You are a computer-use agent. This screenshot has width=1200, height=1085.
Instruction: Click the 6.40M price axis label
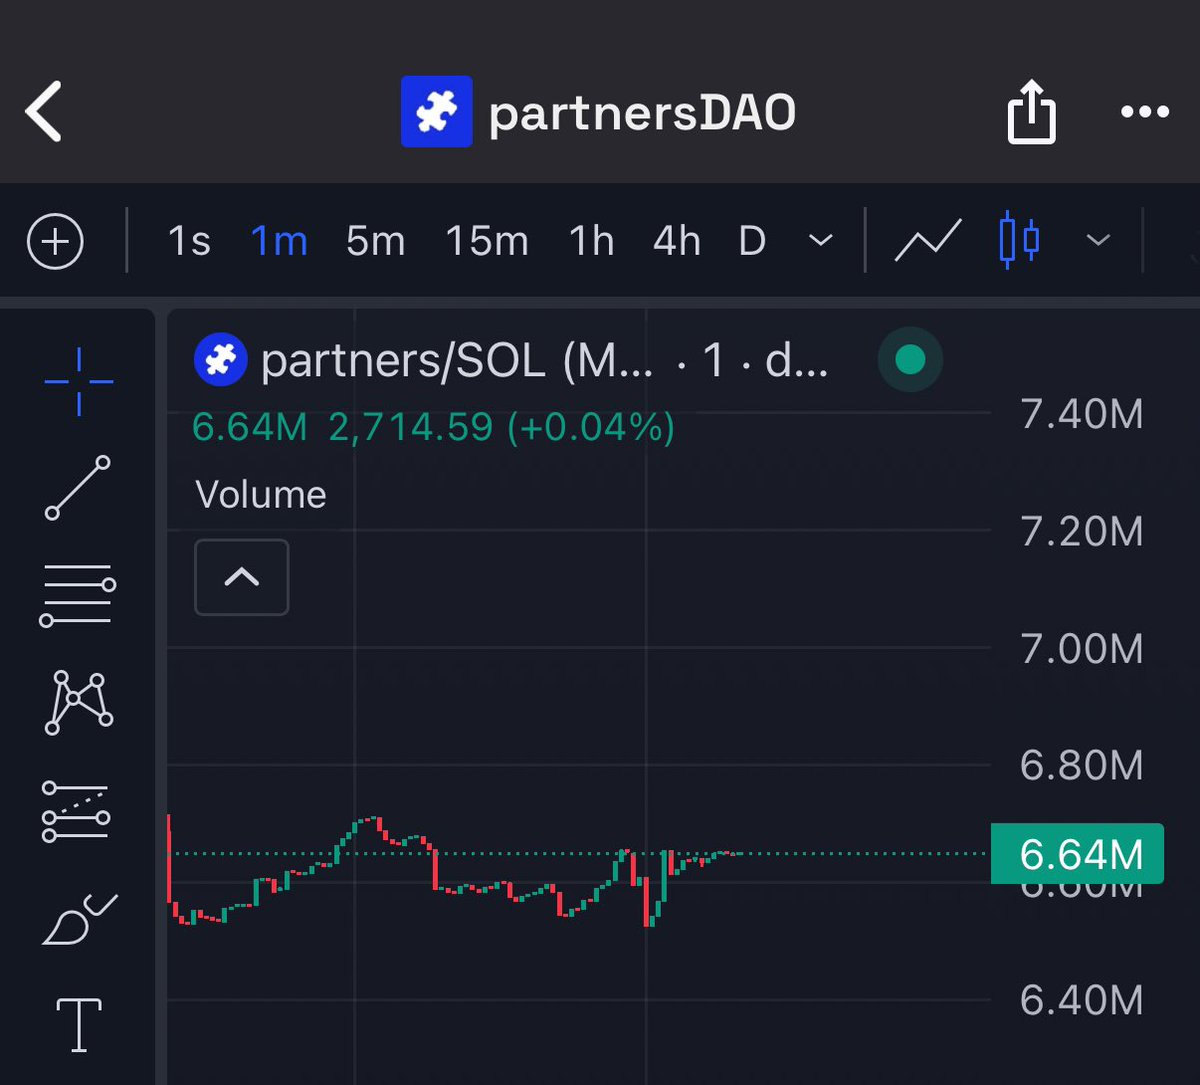click(x=1082, y=1000)
